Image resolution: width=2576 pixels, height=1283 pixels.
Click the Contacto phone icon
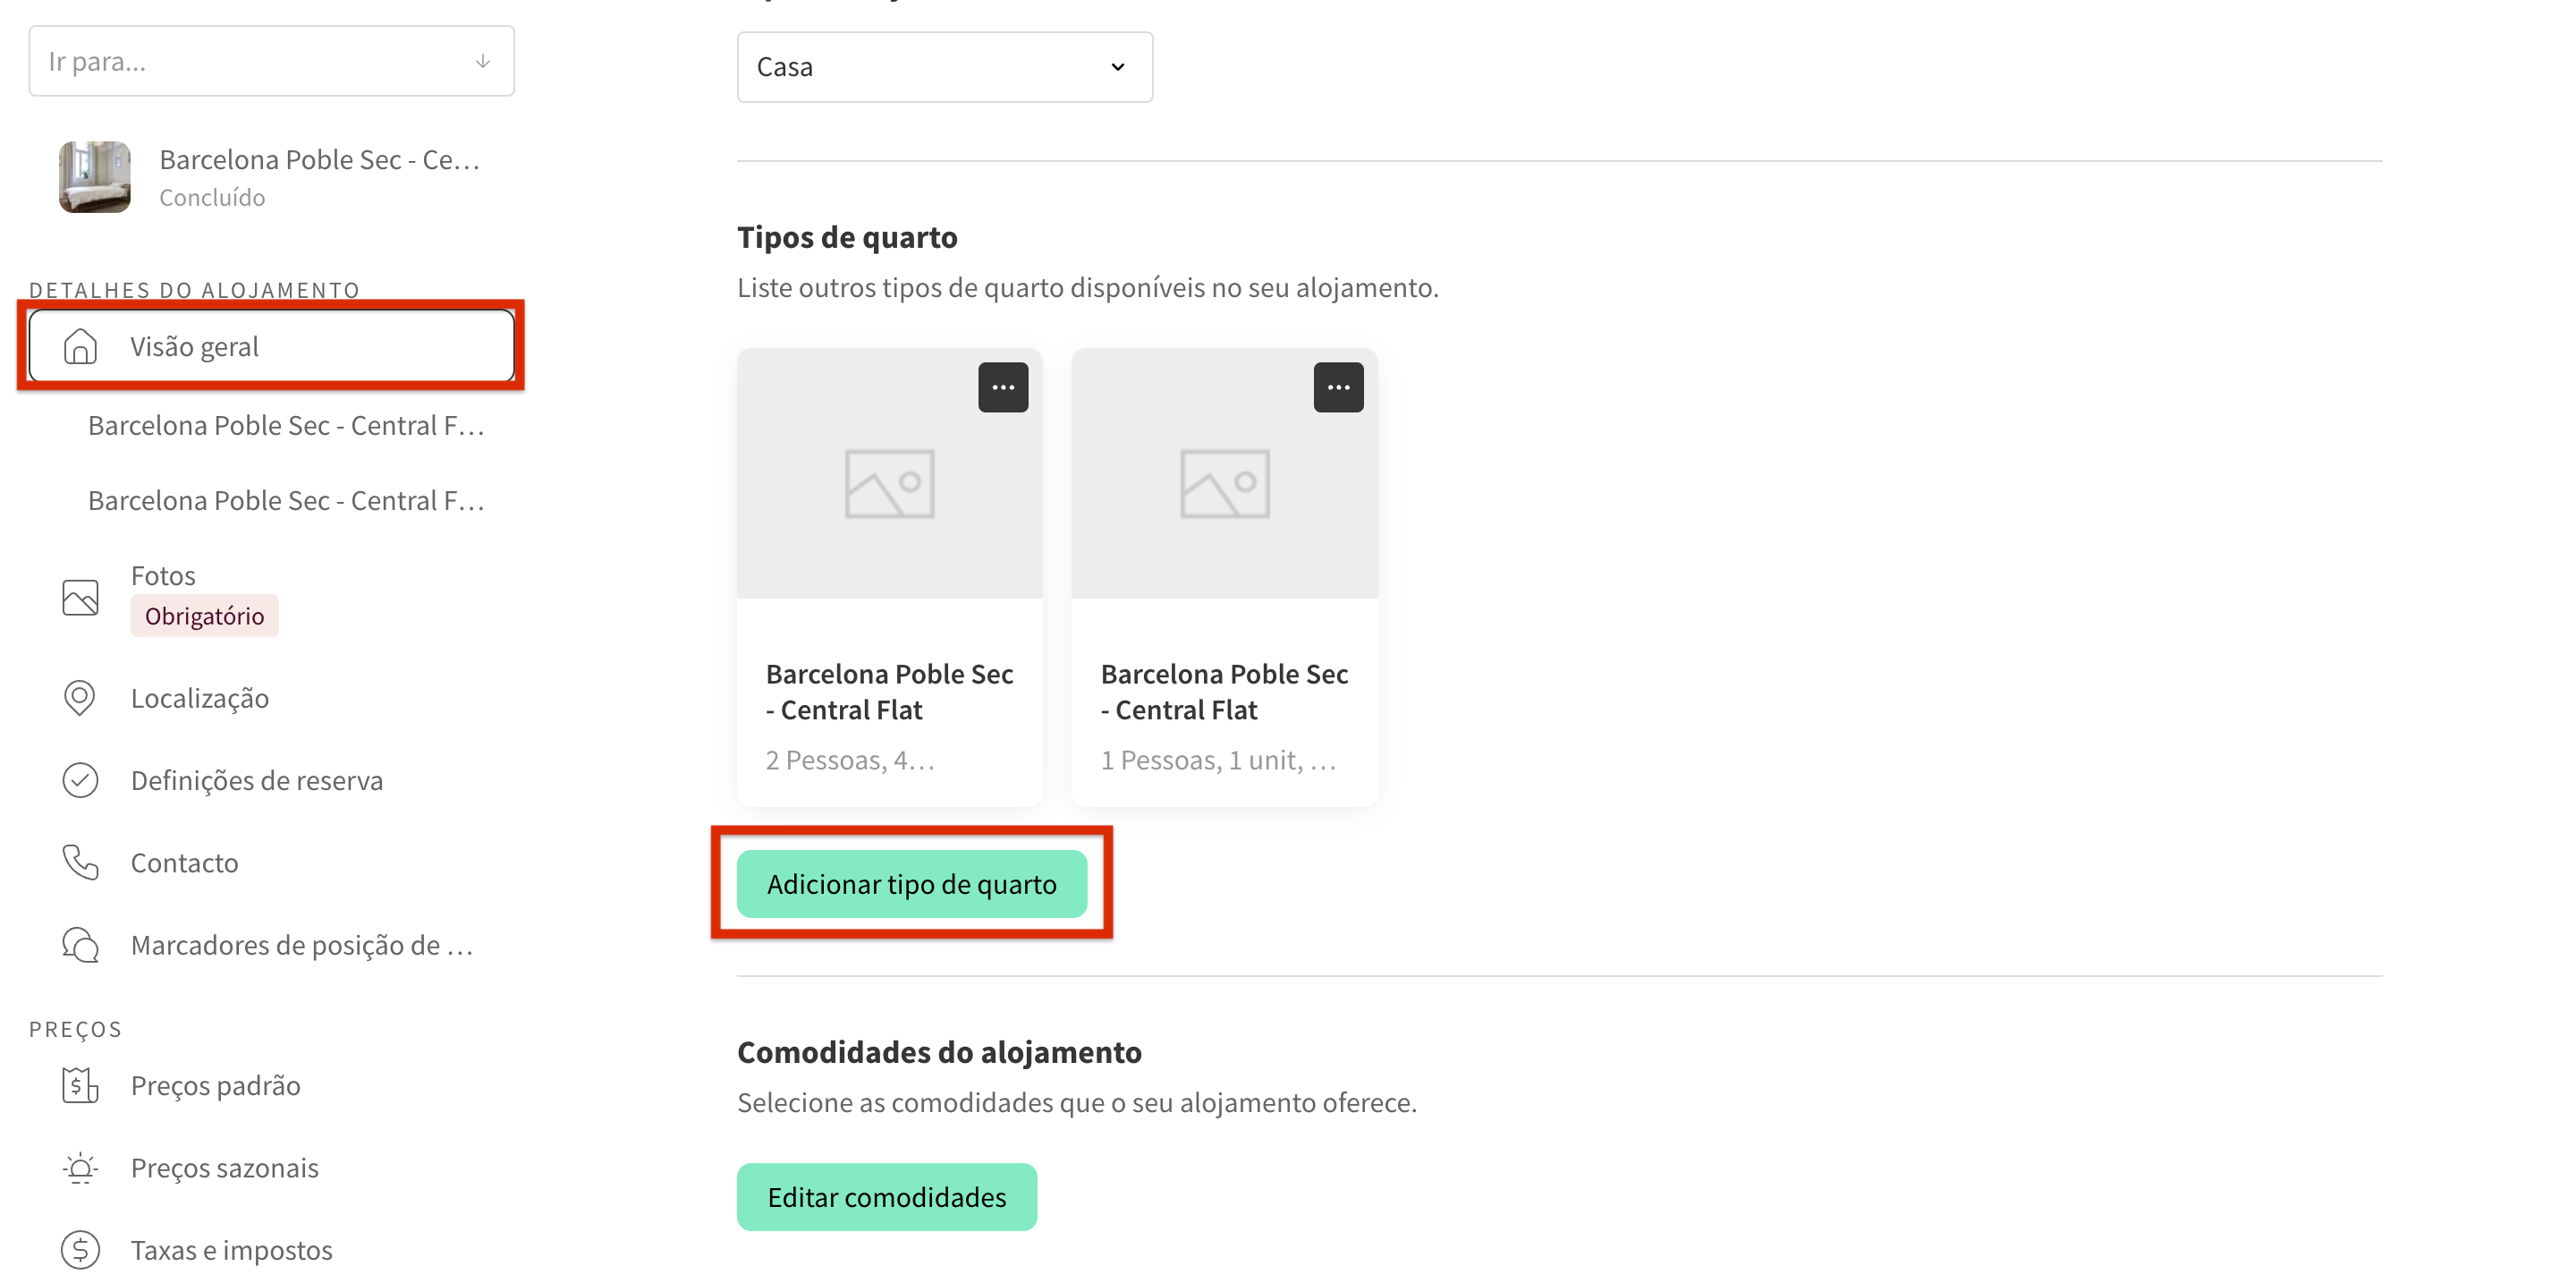coord(80,862)
